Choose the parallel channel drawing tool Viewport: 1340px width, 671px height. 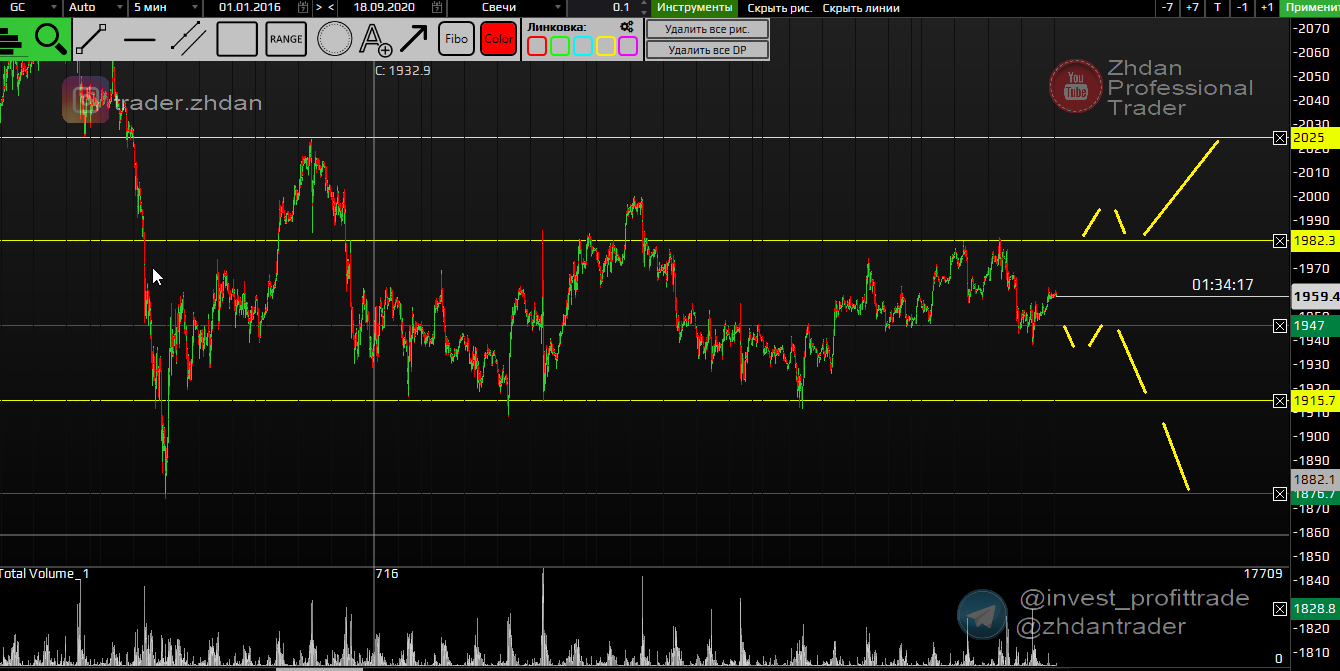(x=188, y=39)
